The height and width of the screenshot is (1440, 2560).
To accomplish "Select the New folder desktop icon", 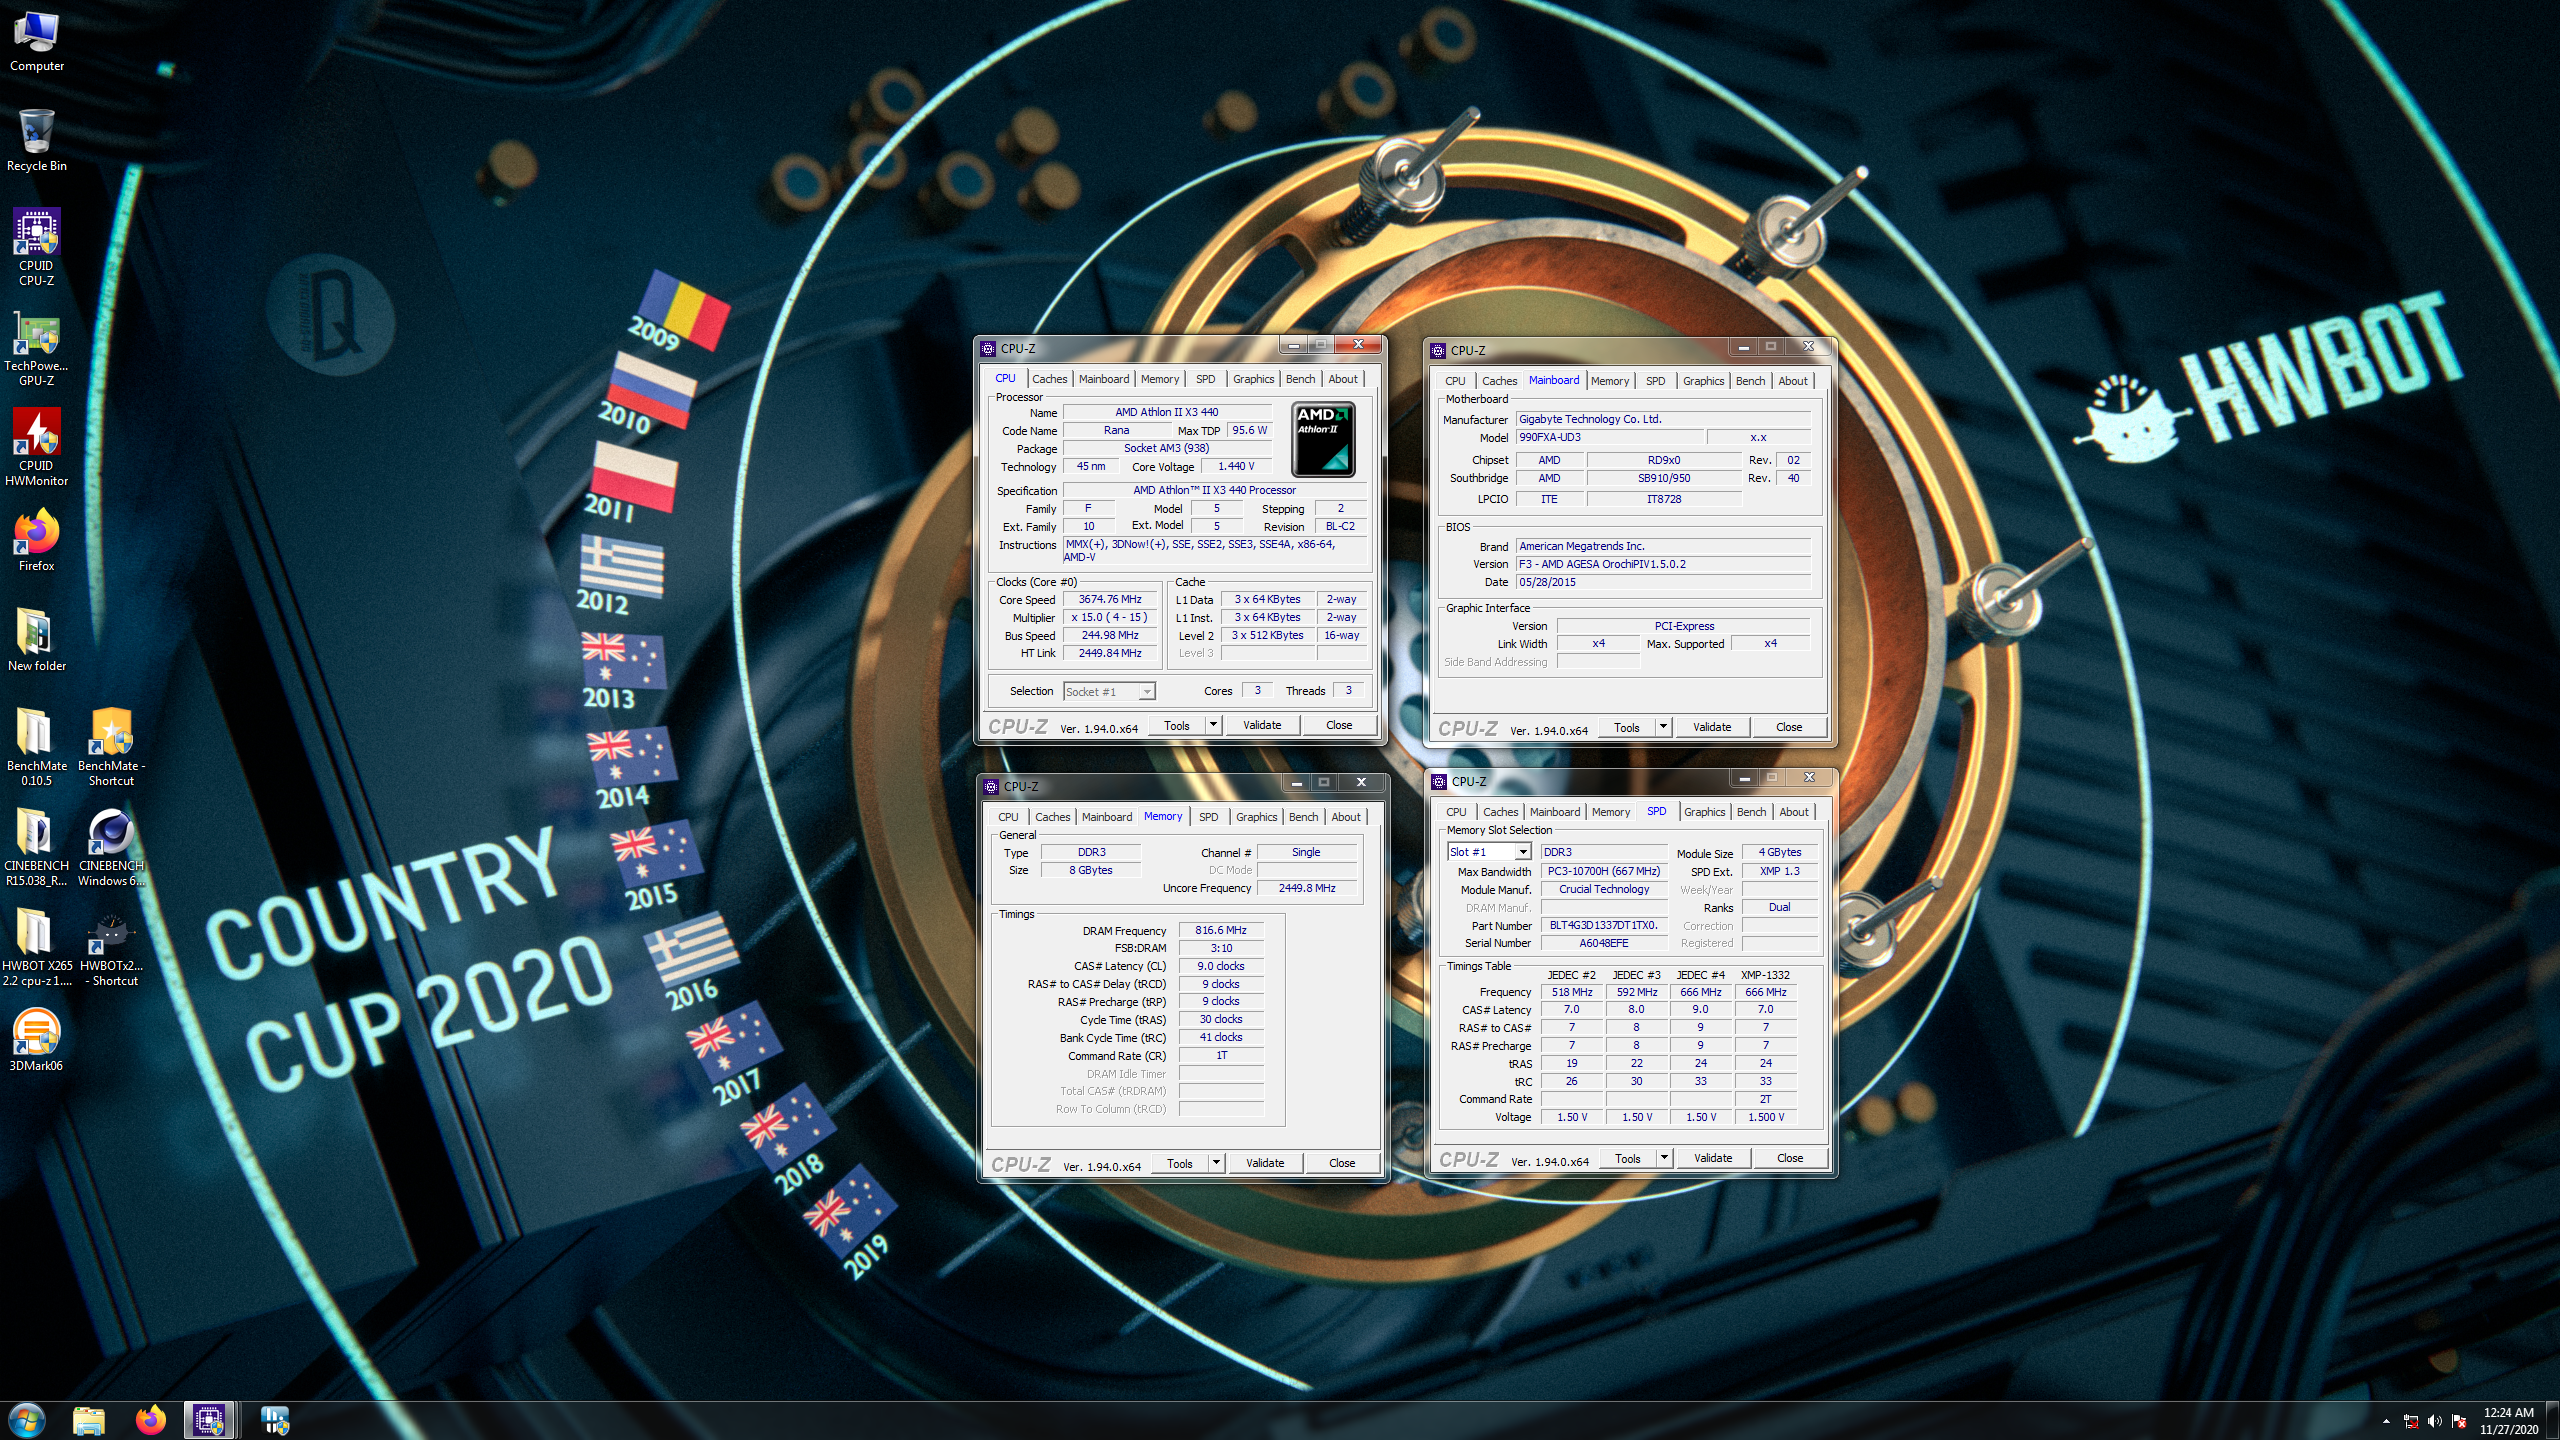I will [x=37, y=640].
